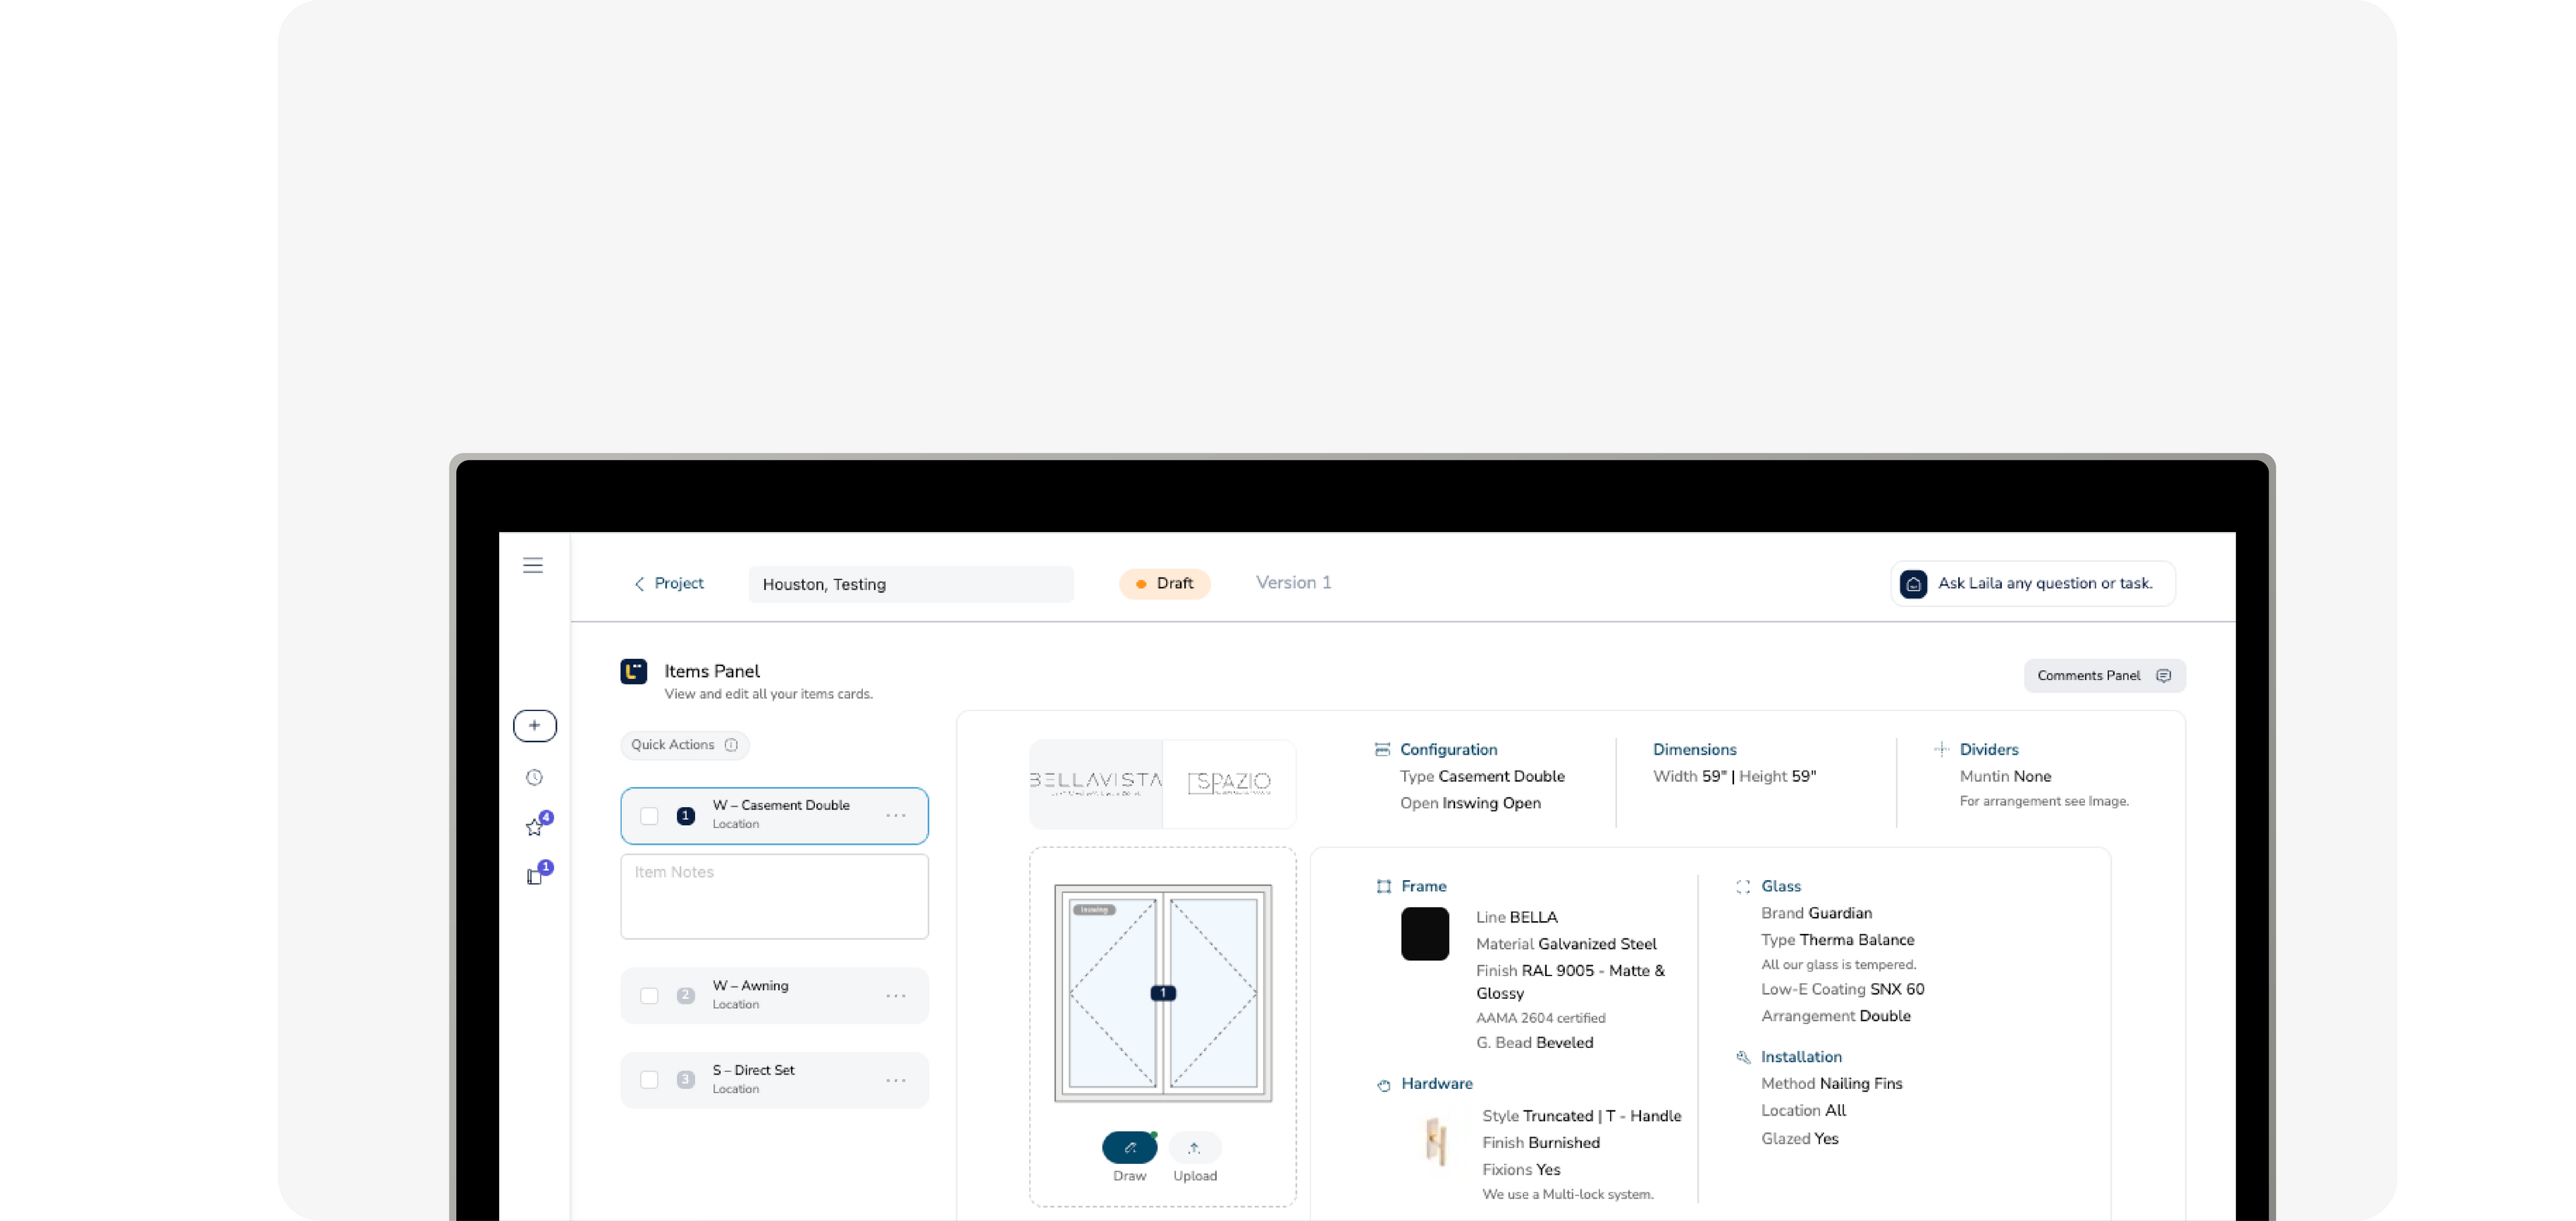Click the Configuration heading

[x=1448, y=750]
